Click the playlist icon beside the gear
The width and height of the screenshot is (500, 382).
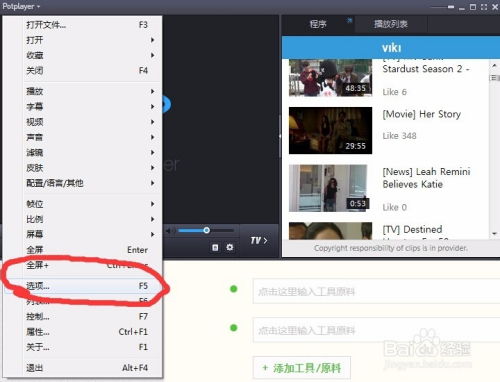pyautogui.click(x=215, y=247)
